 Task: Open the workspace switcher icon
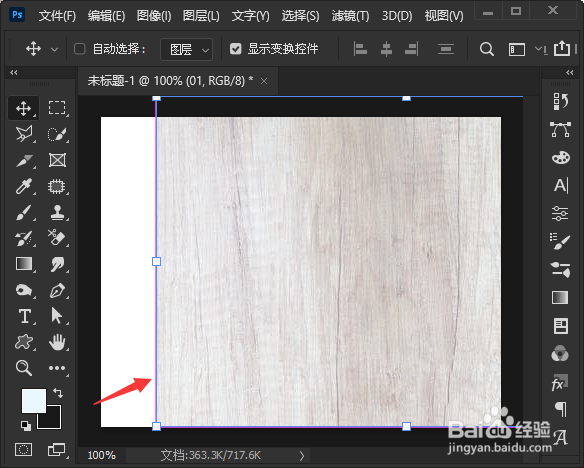tap(517, 49)
